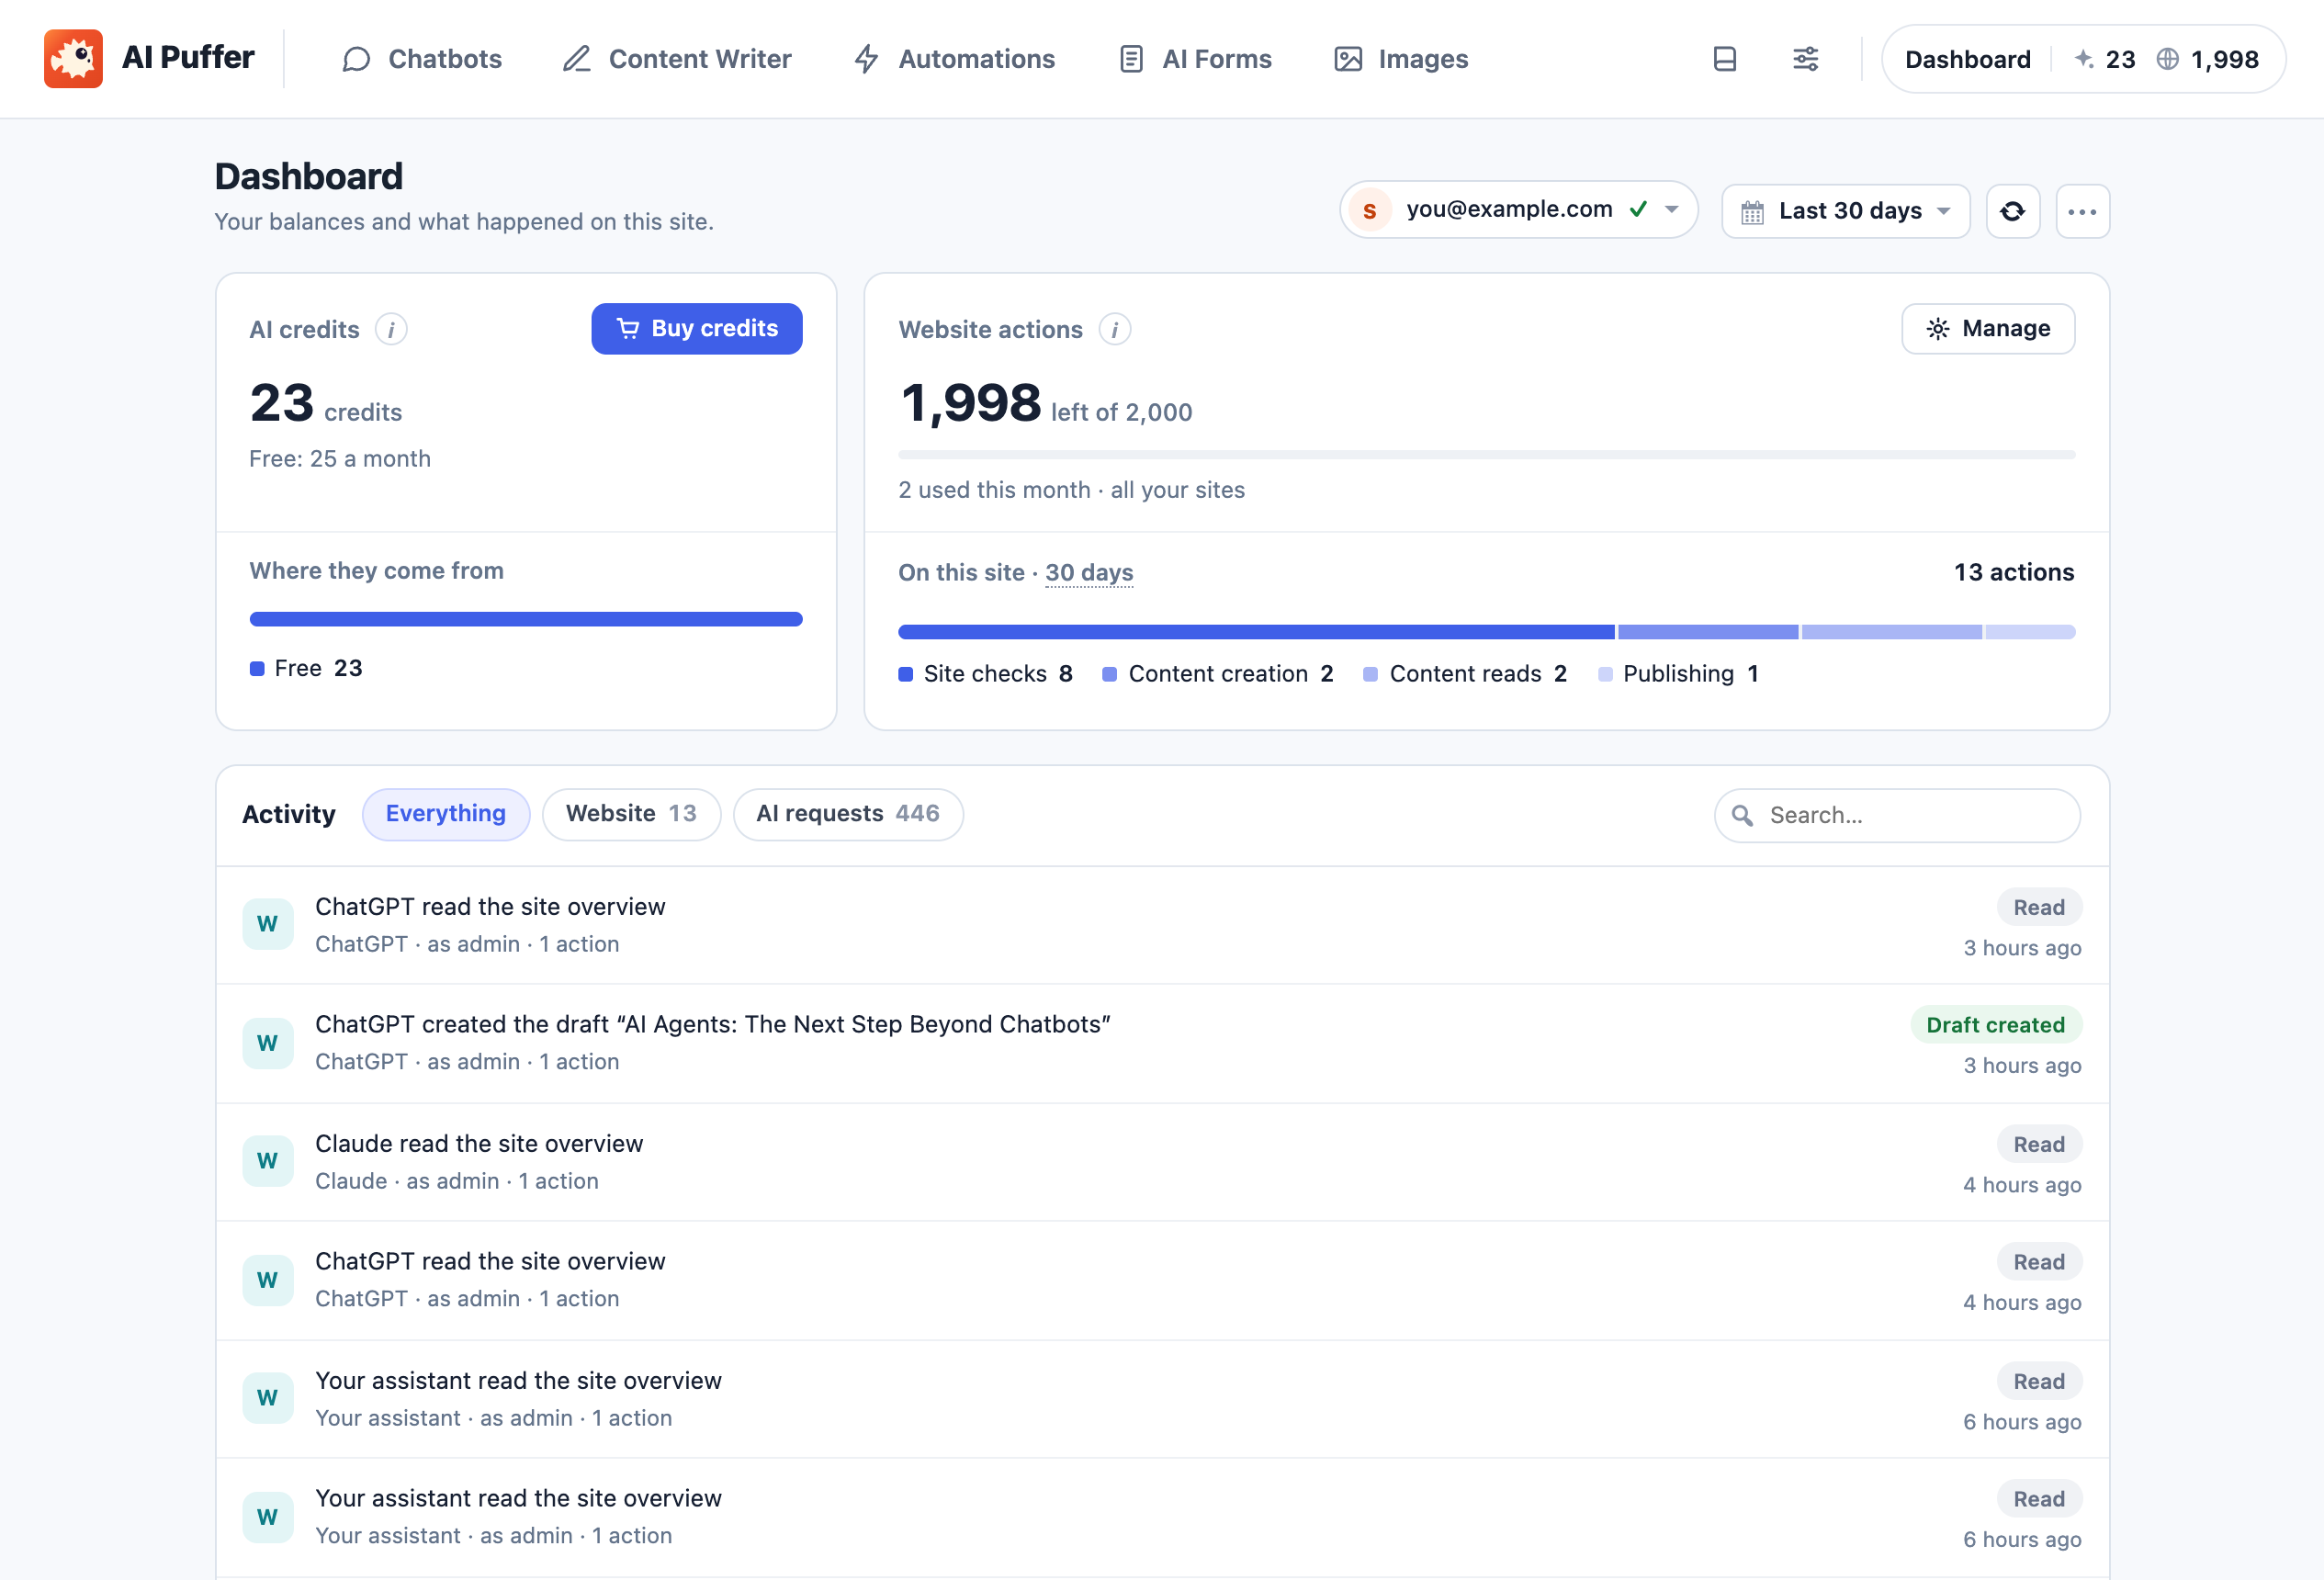This screenshot has height=1580, width=2324.
Task: Focus the Activity search field
Action: (1897, 816)
